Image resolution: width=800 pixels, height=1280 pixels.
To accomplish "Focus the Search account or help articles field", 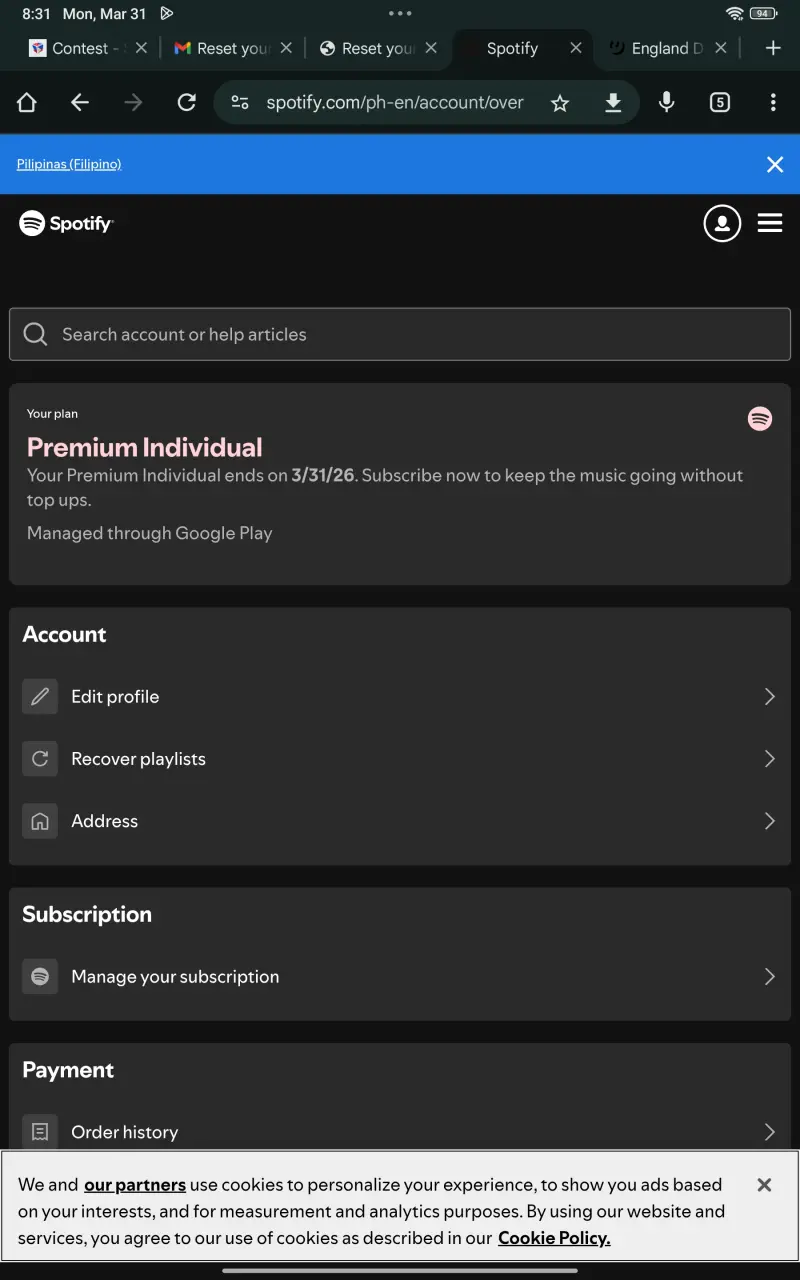I will tap(400, 334).
